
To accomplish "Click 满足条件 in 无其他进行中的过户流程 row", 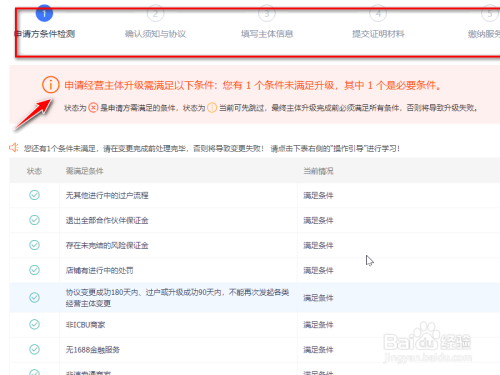I will point(318,195).
